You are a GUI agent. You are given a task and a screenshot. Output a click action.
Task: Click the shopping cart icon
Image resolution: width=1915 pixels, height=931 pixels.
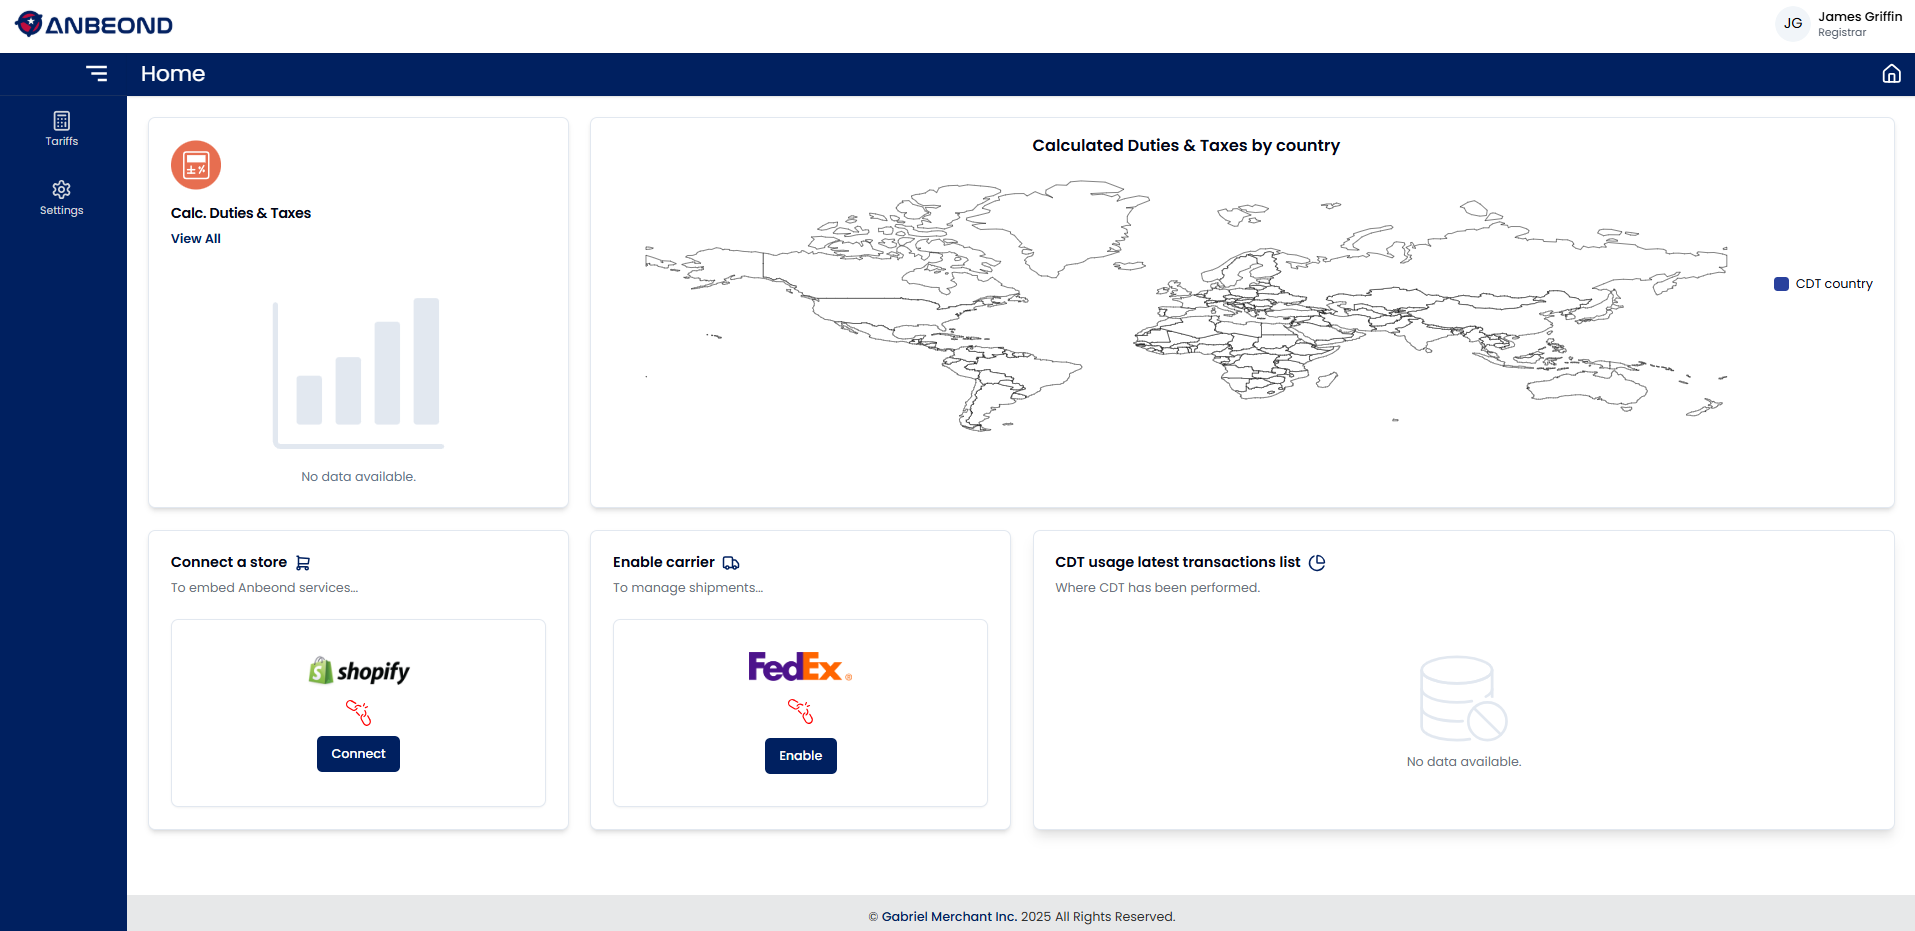click(x=303, y=563)
